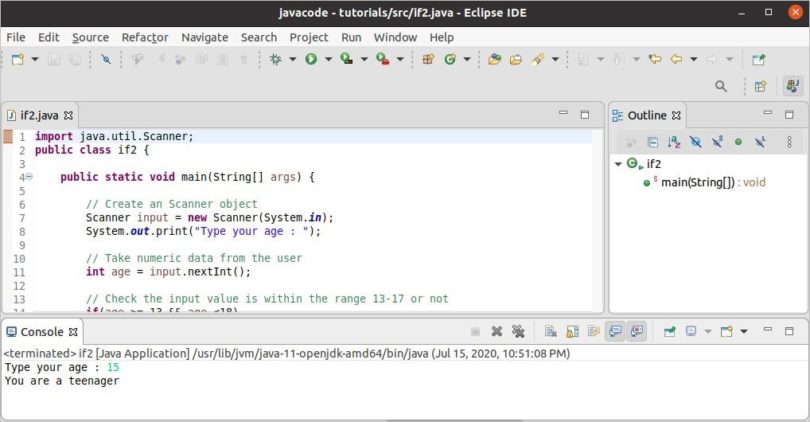Start debugging with the bug icon
This screenshot has height=422, width=810.
click(x=276, y=60)
